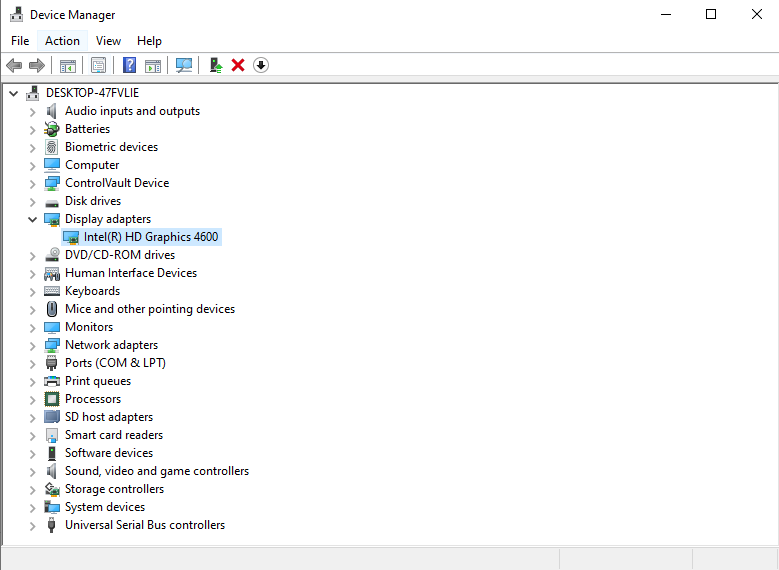Viewport: 779px width, 570px height.
Task: Click the Forward arrow toolbar icon
Action: 37,65
